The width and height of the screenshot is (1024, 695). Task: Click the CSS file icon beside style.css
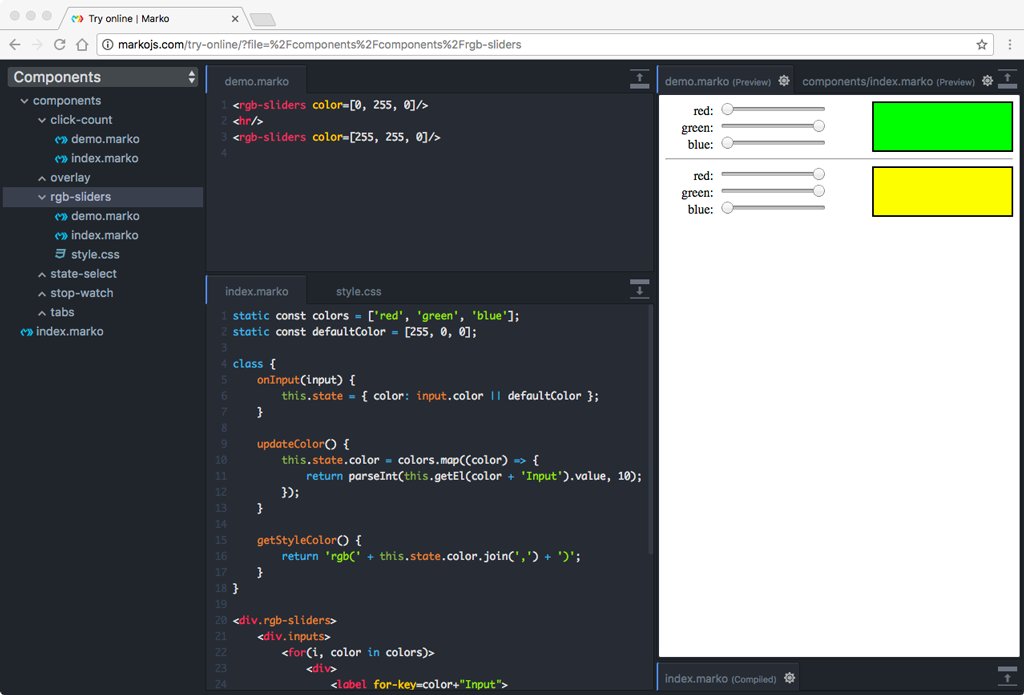61,254
